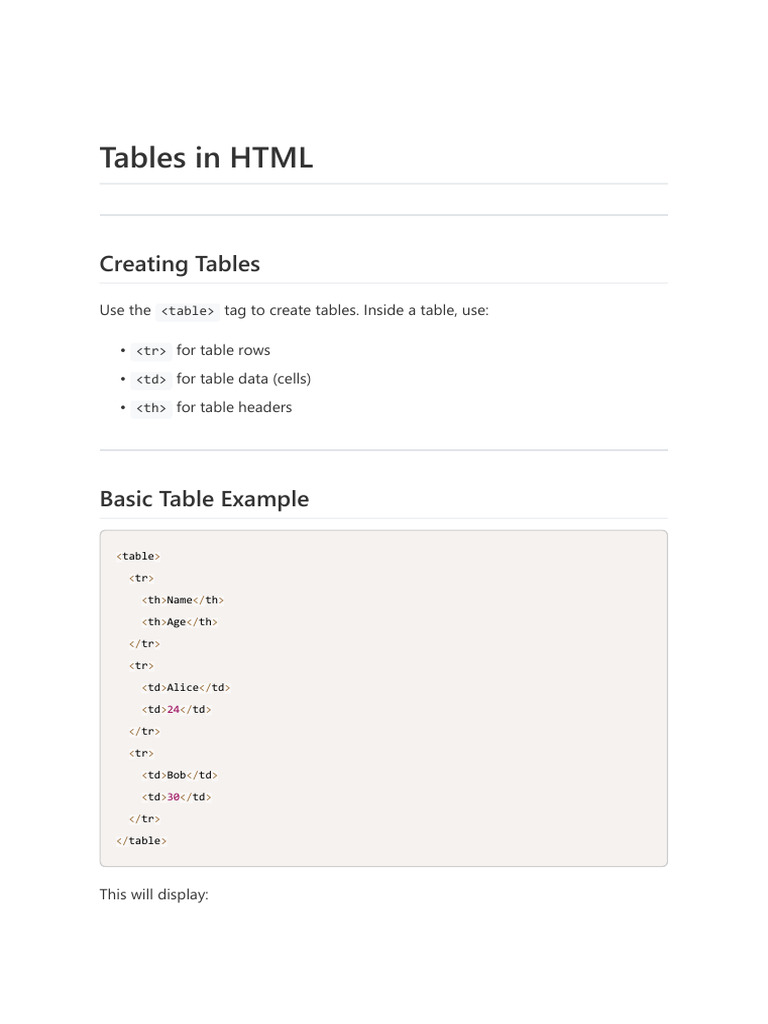The width and height of the screenshot is (768, 1024).
Task: Click the "This will display:" text
Action: 154,894
